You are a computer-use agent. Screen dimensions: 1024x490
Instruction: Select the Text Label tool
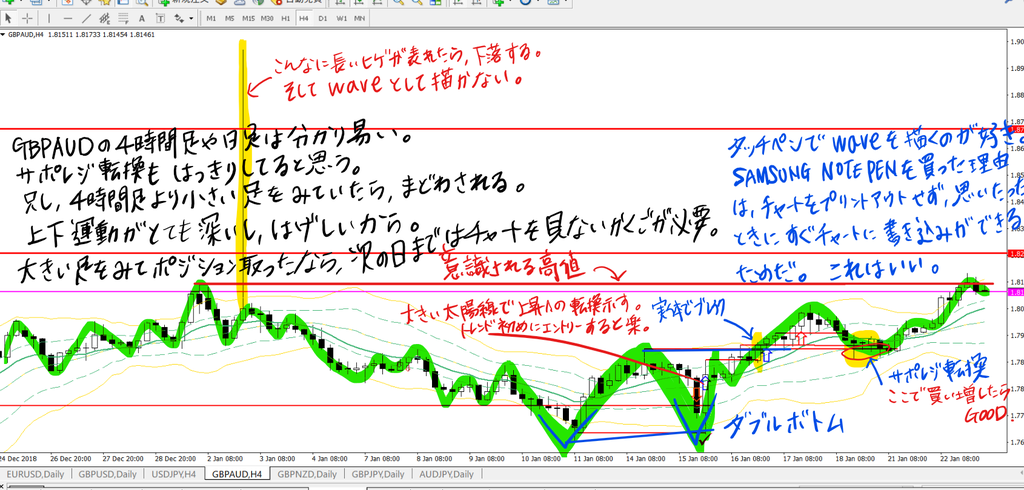tap(160, 18)
